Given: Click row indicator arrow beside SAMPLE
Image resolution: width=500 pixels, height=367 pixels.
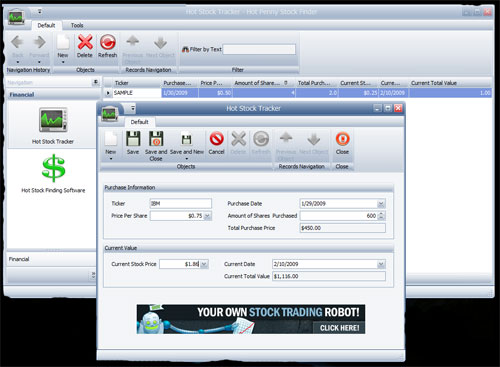Looking at the screenshot, I should point(108,93).
